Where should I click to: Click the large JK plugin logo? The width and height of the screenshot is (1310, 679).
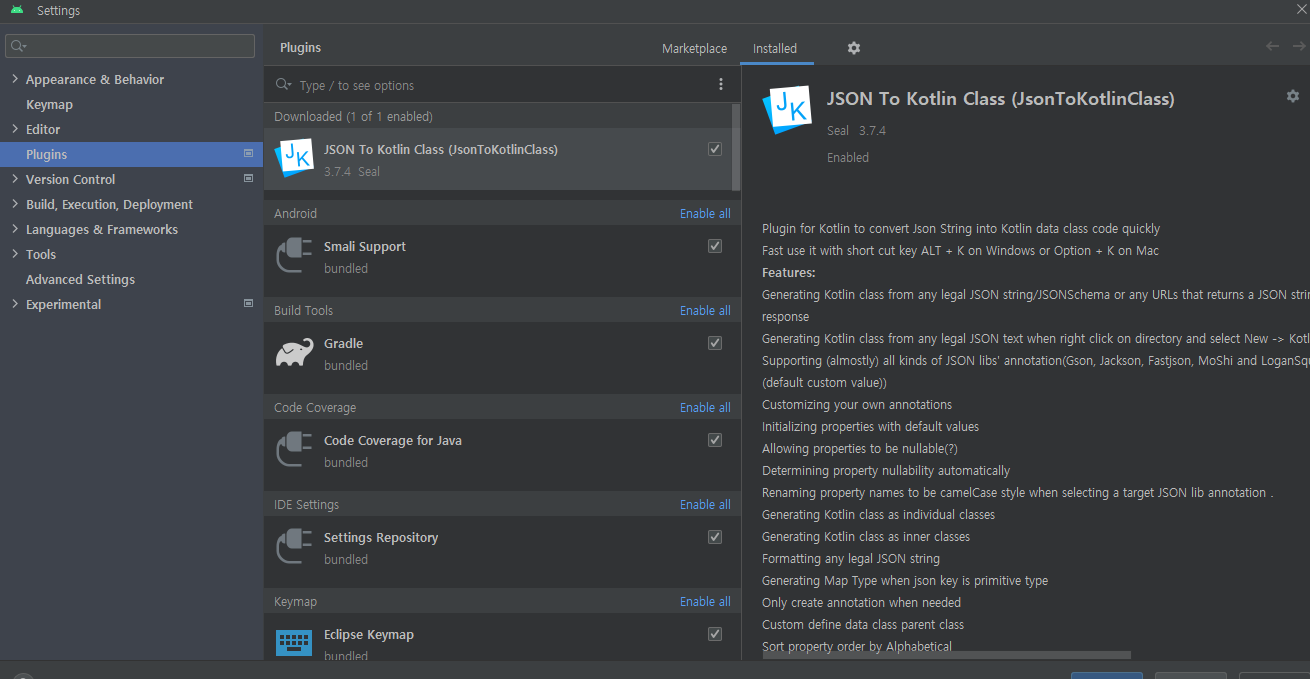pos(787,110)
